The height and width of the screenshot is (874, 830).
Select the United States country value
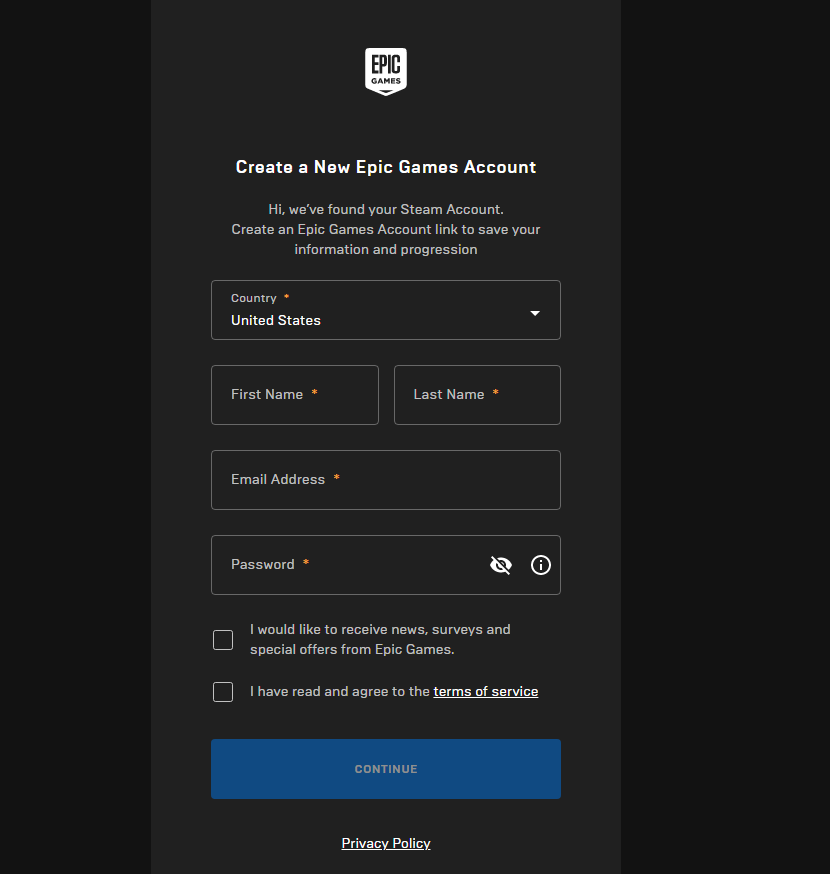276,320
